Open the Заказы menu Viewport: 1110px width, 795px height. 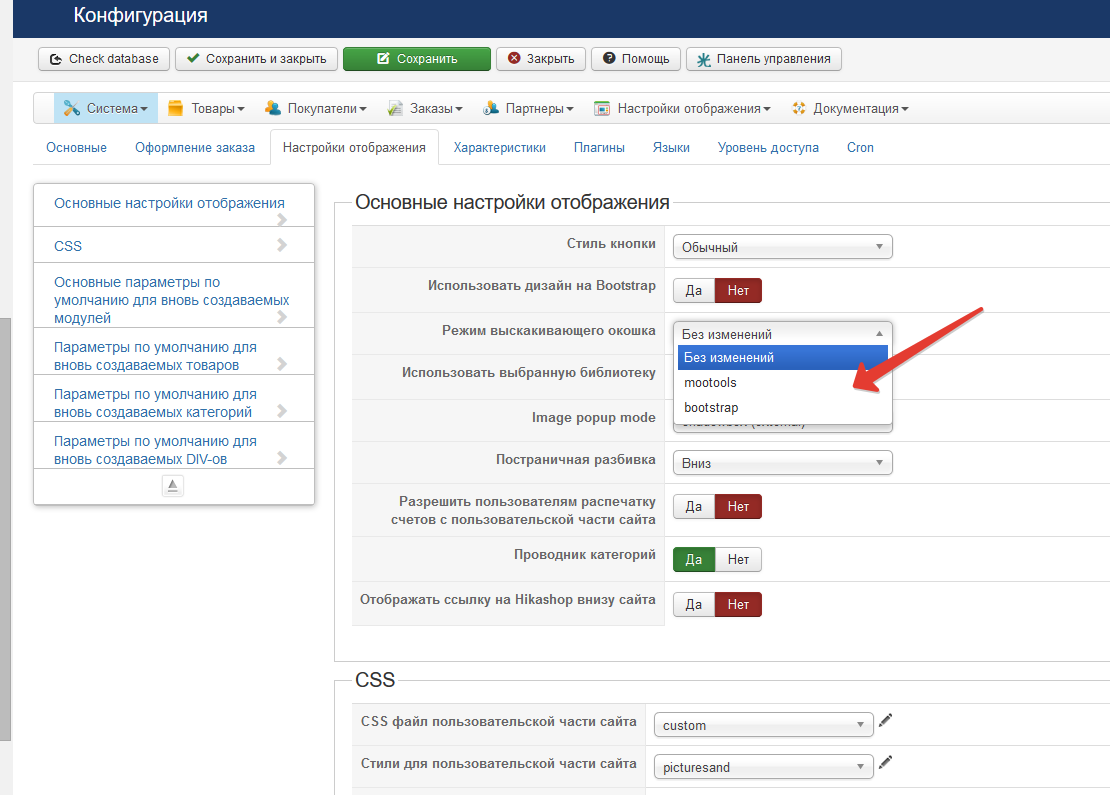(x=424, y=109)
